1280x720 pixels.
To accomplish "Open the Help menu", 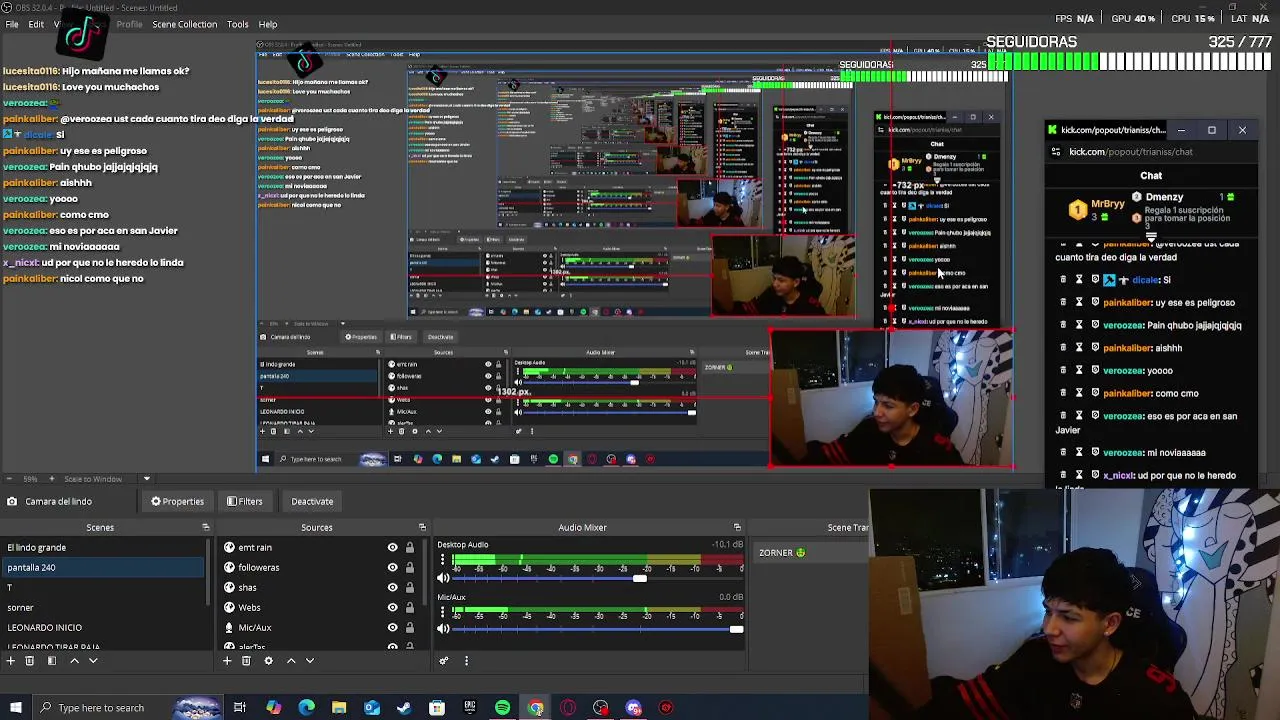I will pyautogui.click(x=268, y=25).
